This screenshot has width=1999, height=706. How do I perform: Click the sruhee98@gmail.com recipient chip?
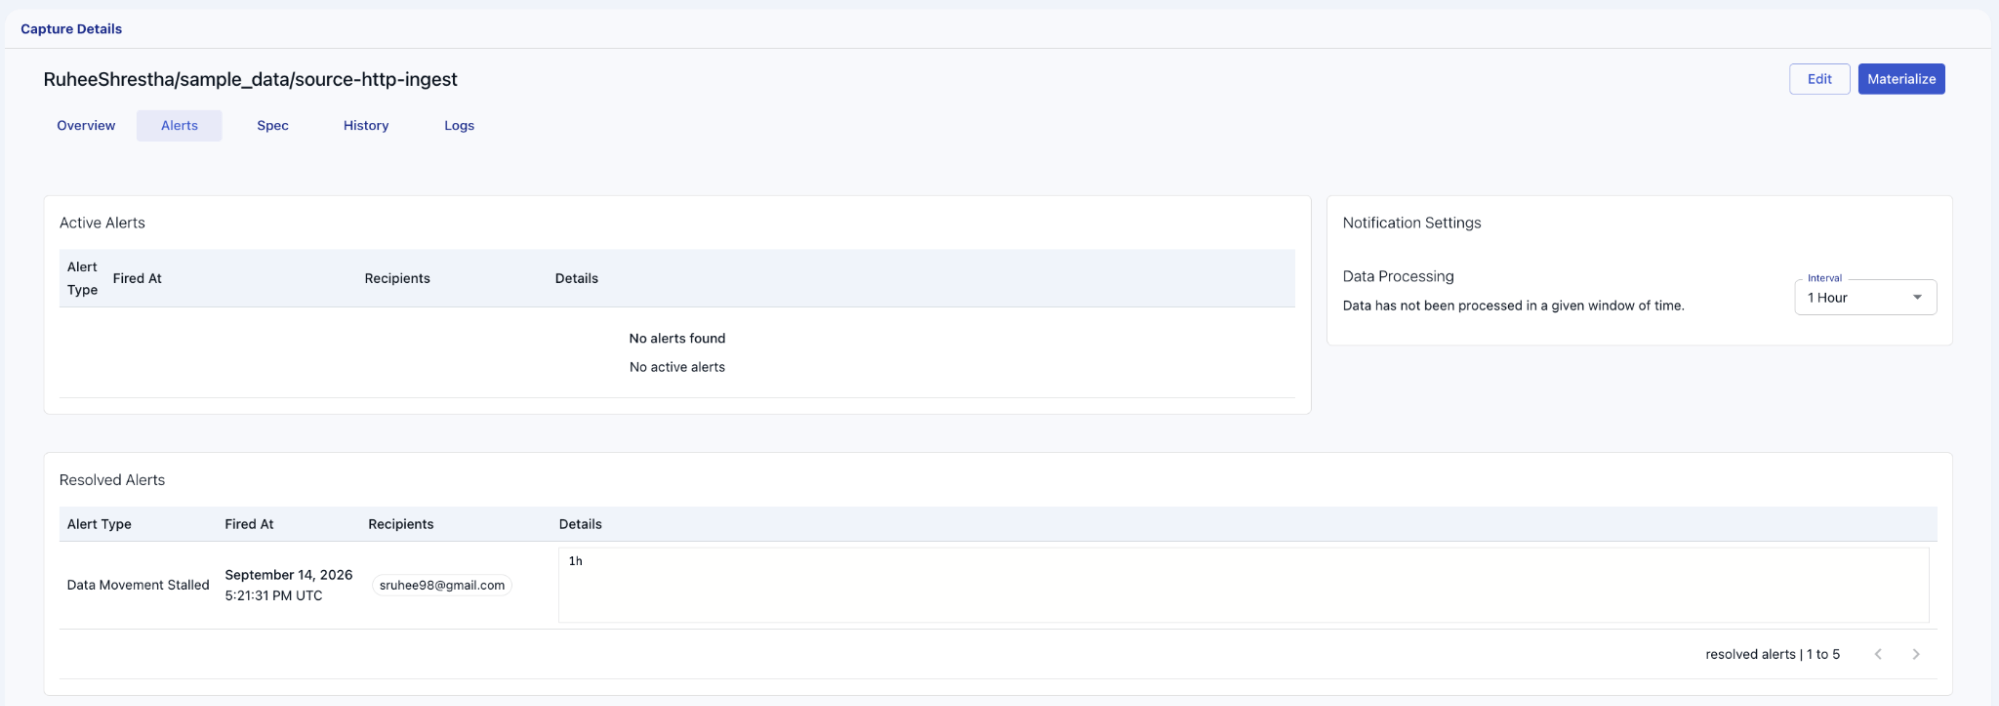tap(442, 585)
